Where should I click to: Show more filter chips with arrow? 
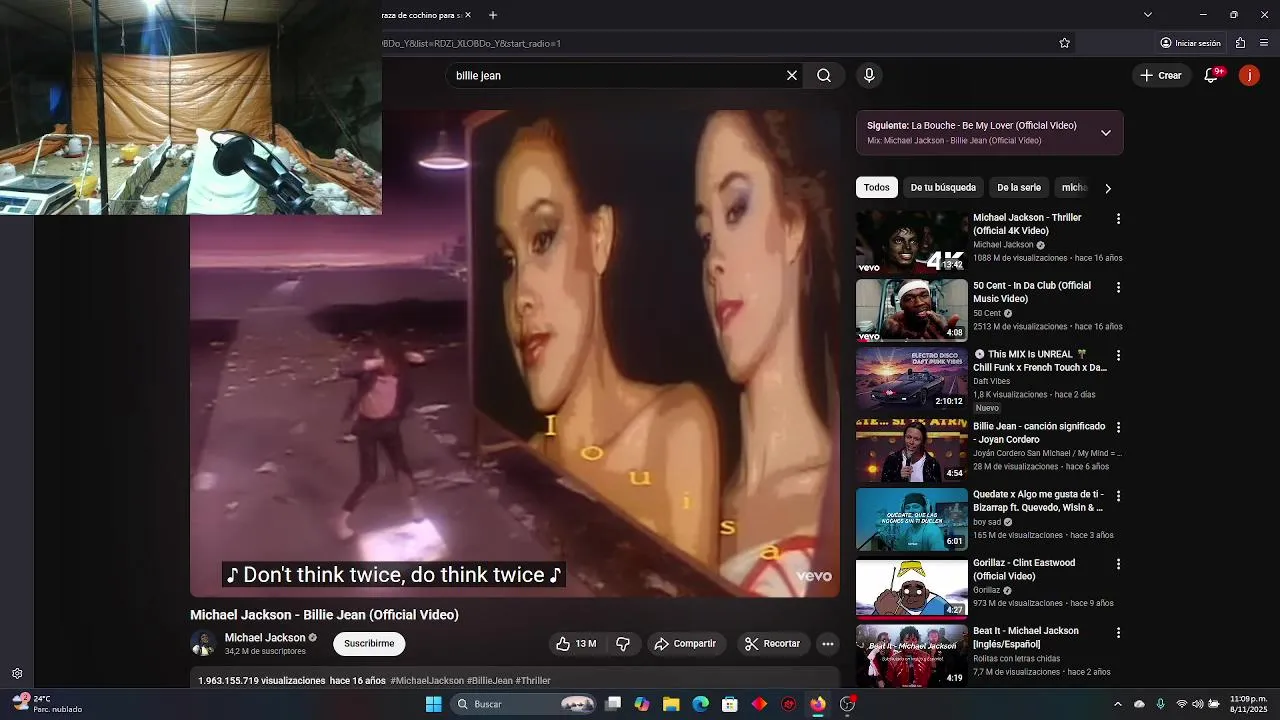[1107, 188]
